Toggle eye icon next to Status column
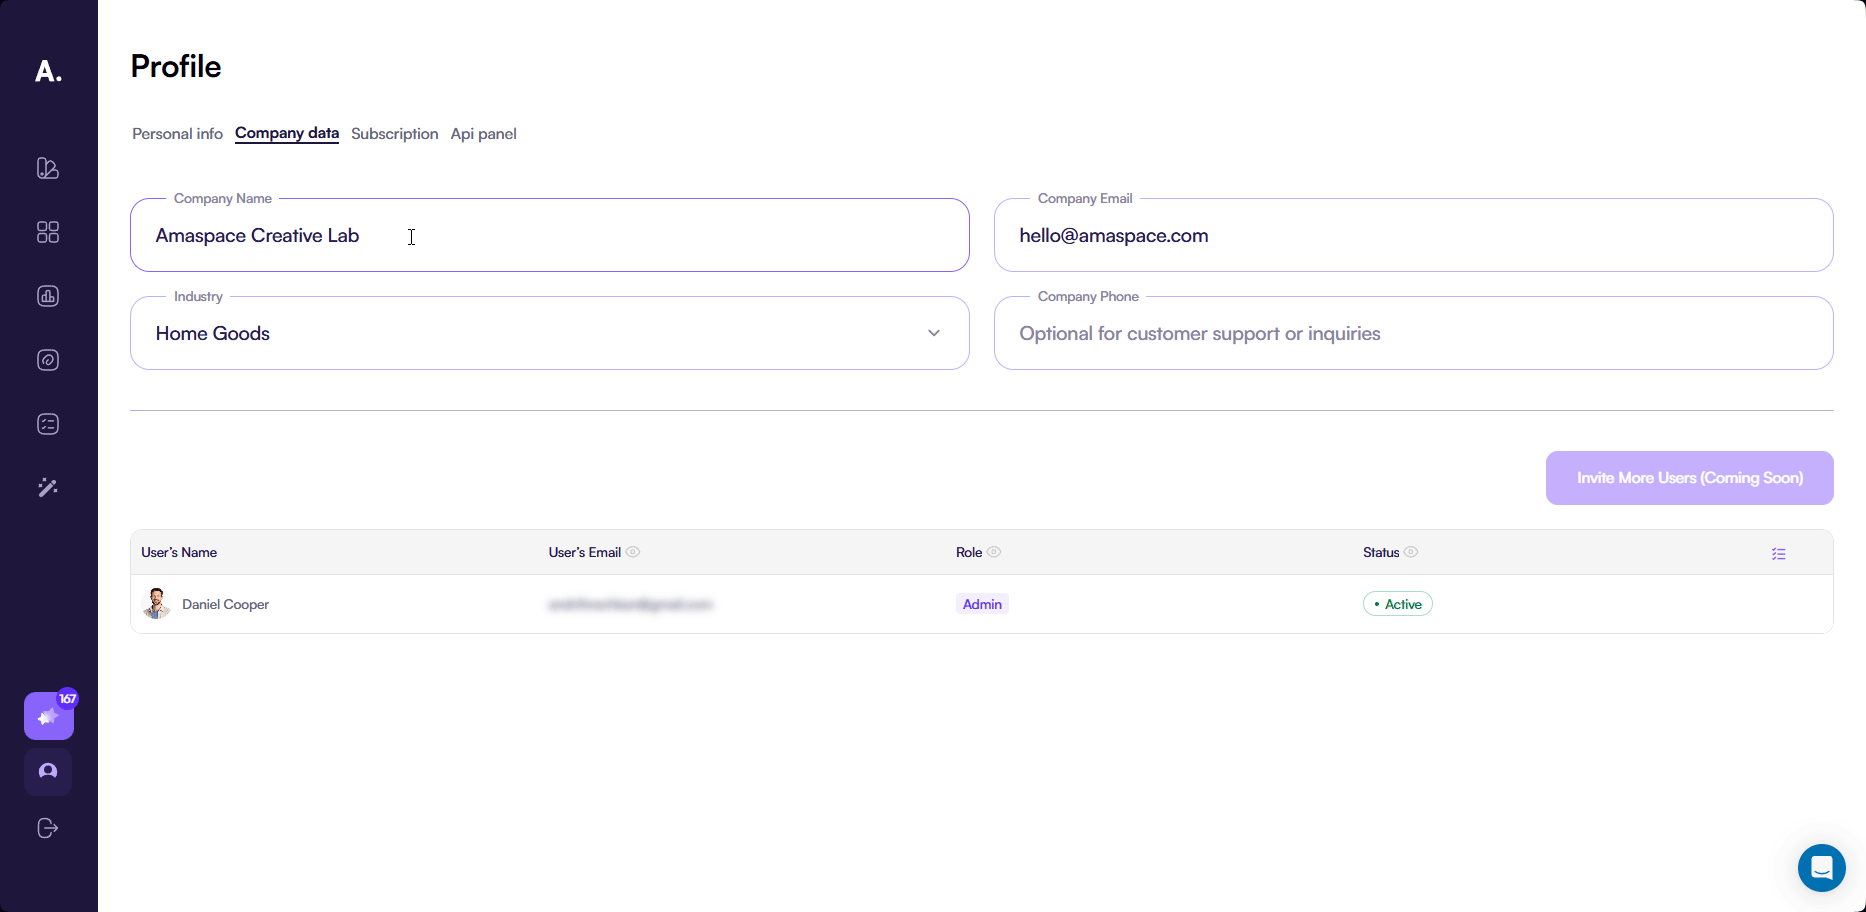Image resolution: width=1866 pixels, height=912 pixels. point(1411,552)
